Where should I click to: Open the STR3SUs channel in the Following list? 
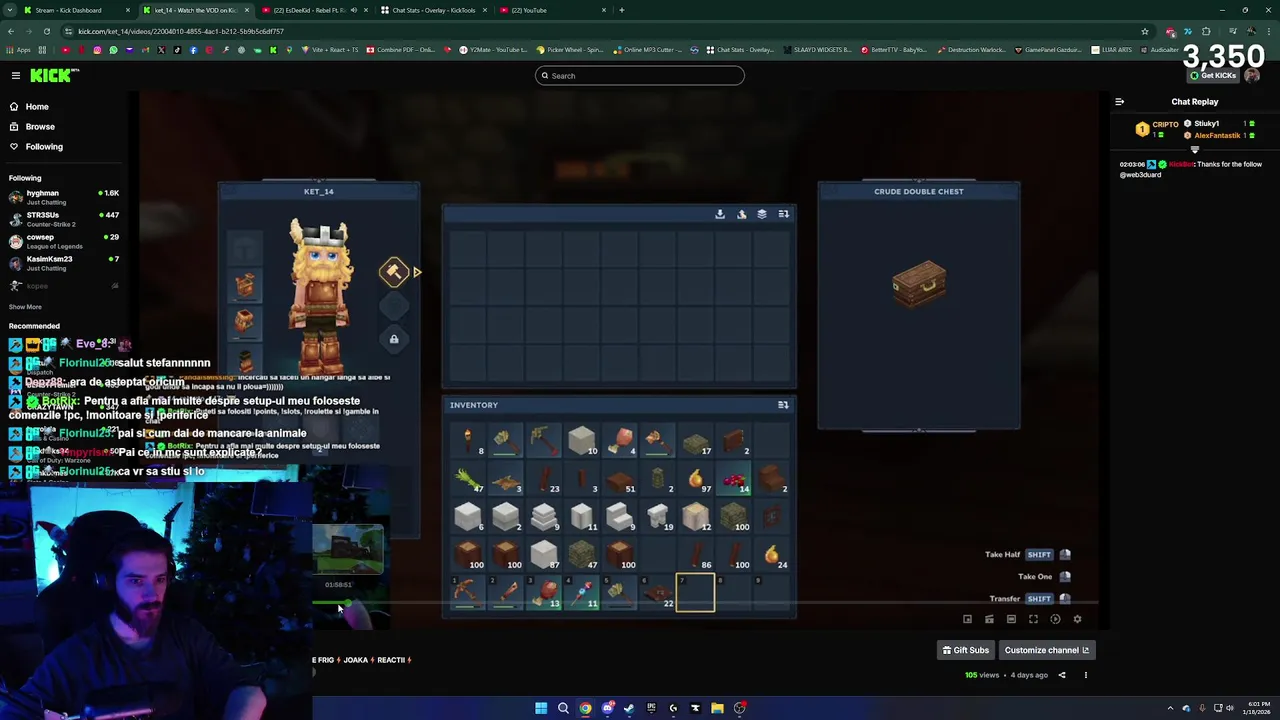[x=62, y=219]
